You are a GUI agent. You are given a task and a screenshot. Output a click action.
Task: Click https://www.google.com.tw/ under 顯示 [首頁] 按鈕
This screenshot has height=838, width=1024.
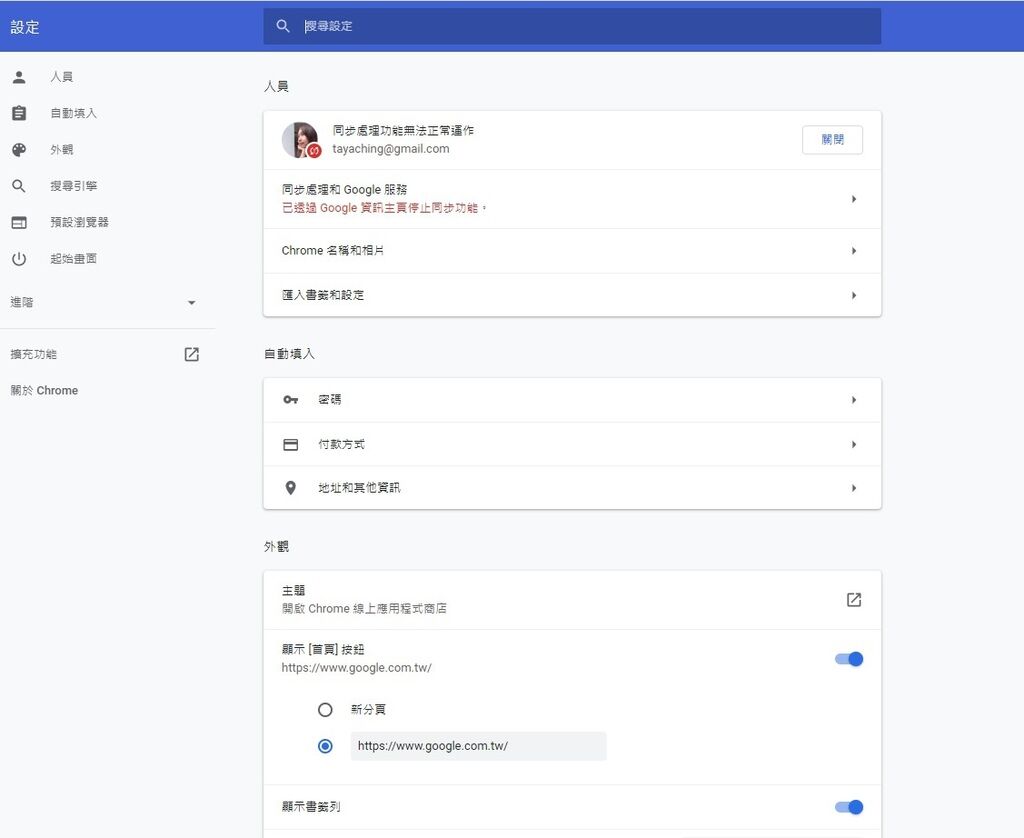coord(356,668)
